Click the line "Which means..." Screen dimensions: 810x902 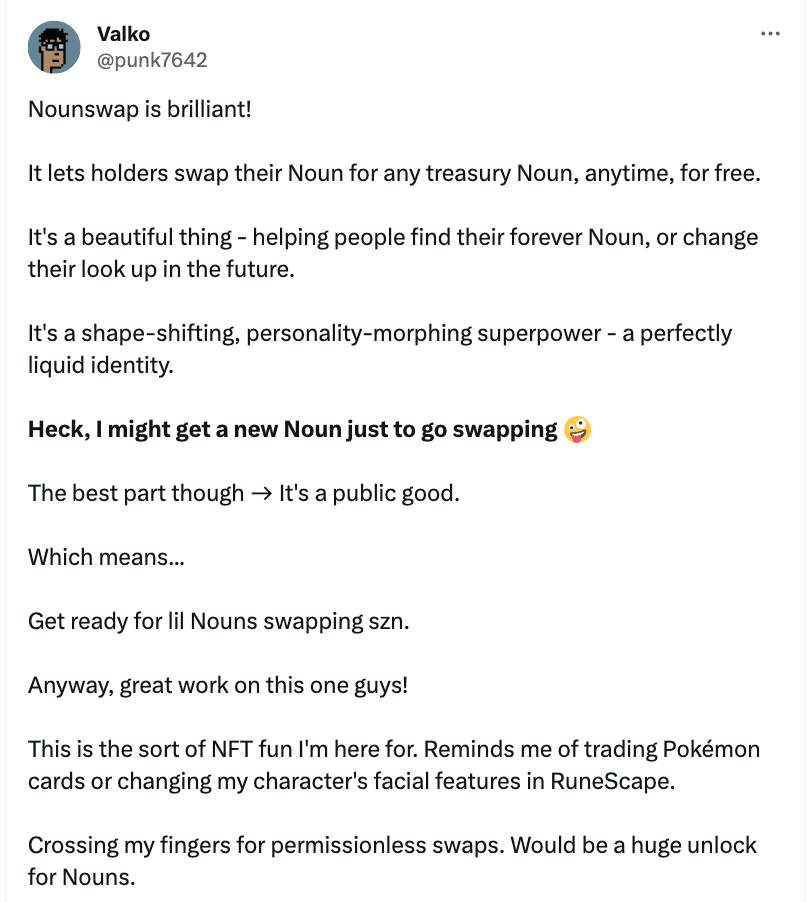tap(106, 557)
